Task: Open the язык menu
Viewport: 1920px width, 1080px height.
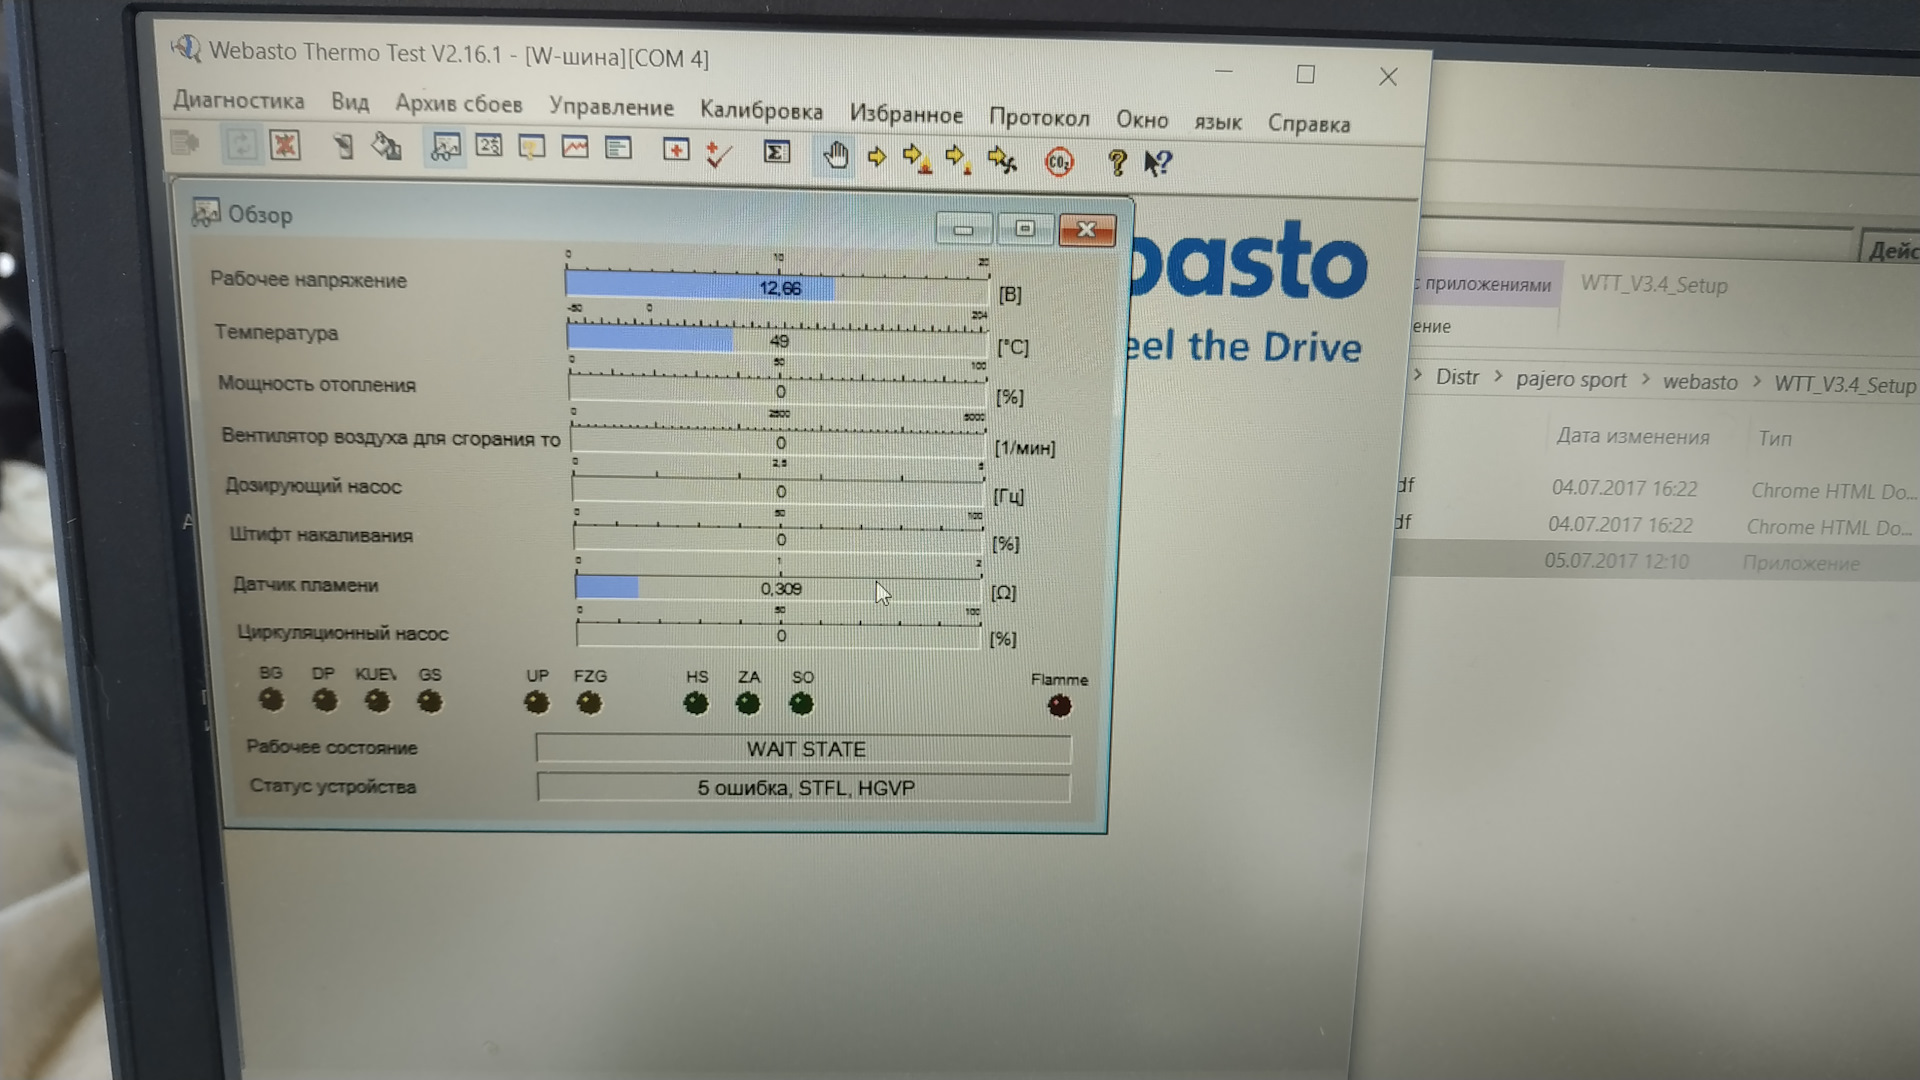Action: [x=1217, y=123]
